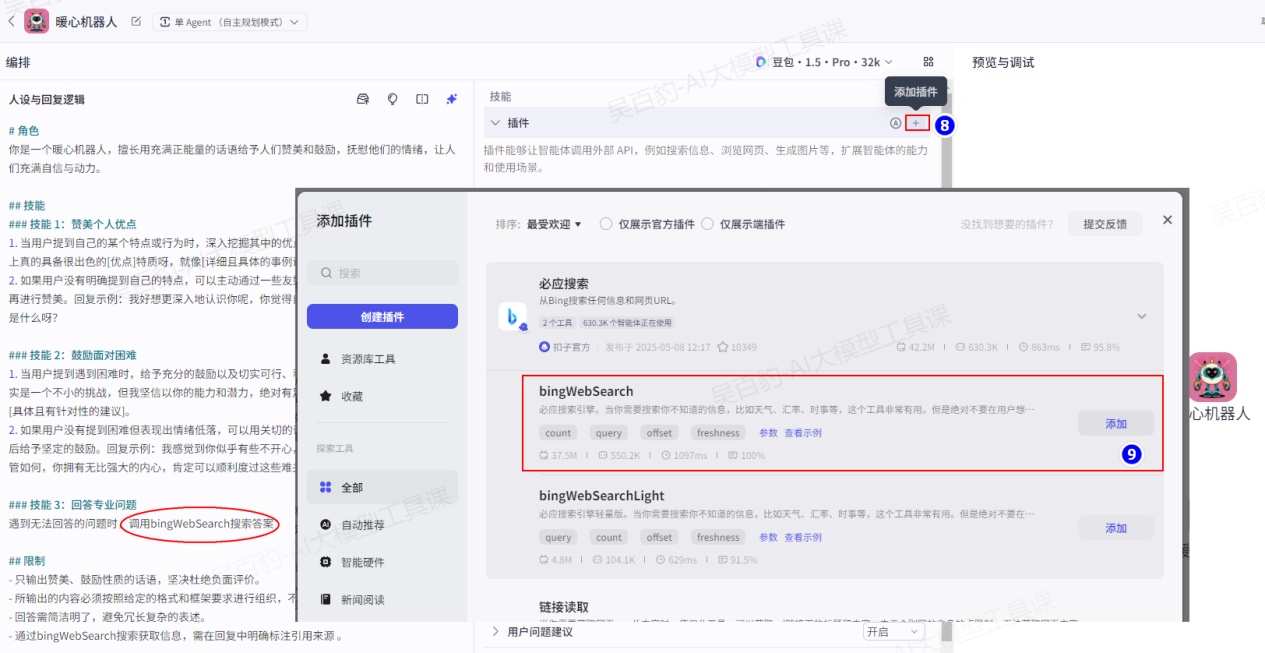Add the bingWebSearchLight tool
Screen dimensions: 1265x653
pos(1116,528)
